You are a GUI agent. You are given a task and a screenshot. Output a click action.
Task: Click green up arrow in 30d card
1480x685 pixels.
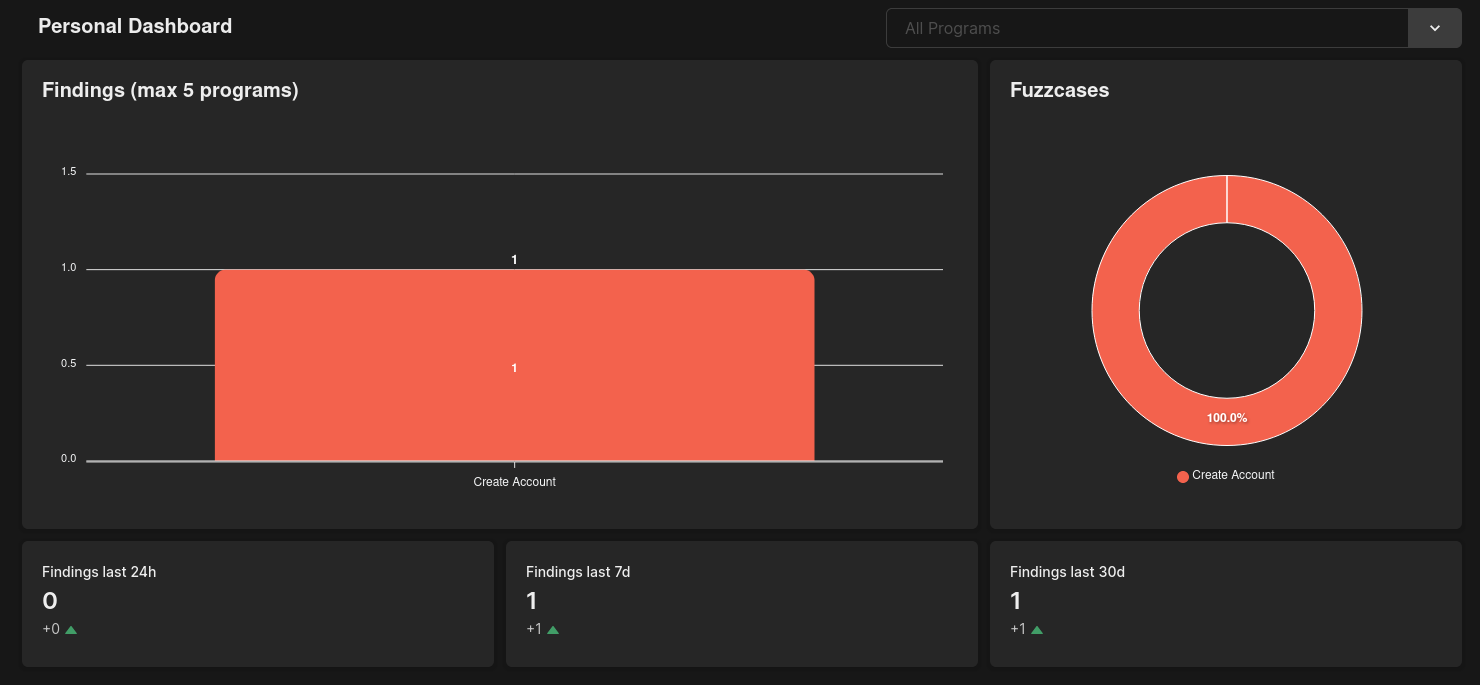pos(1037,630)
